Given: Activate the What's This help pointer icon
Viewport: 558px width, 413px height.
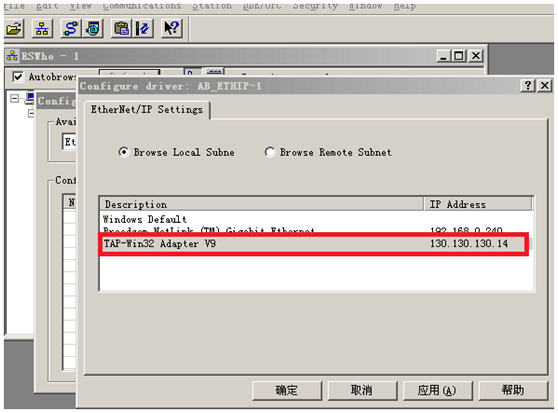Looking at the screenshot, I should point(172,28).
